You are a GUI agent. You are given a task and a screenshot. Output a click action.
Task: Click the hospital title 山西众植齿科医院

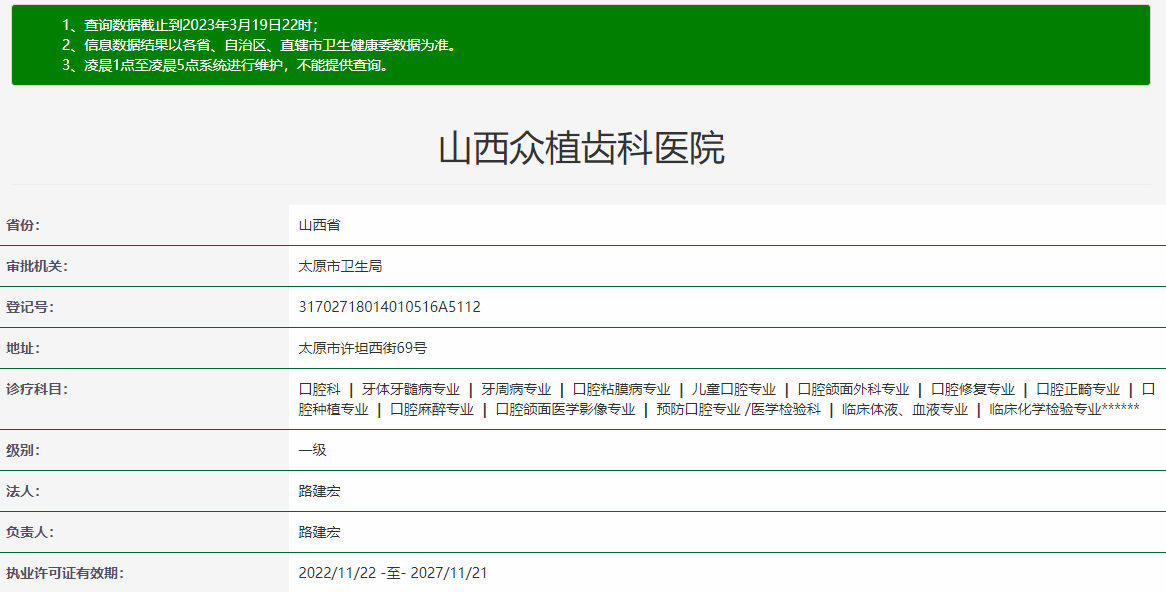pos(582,148)
